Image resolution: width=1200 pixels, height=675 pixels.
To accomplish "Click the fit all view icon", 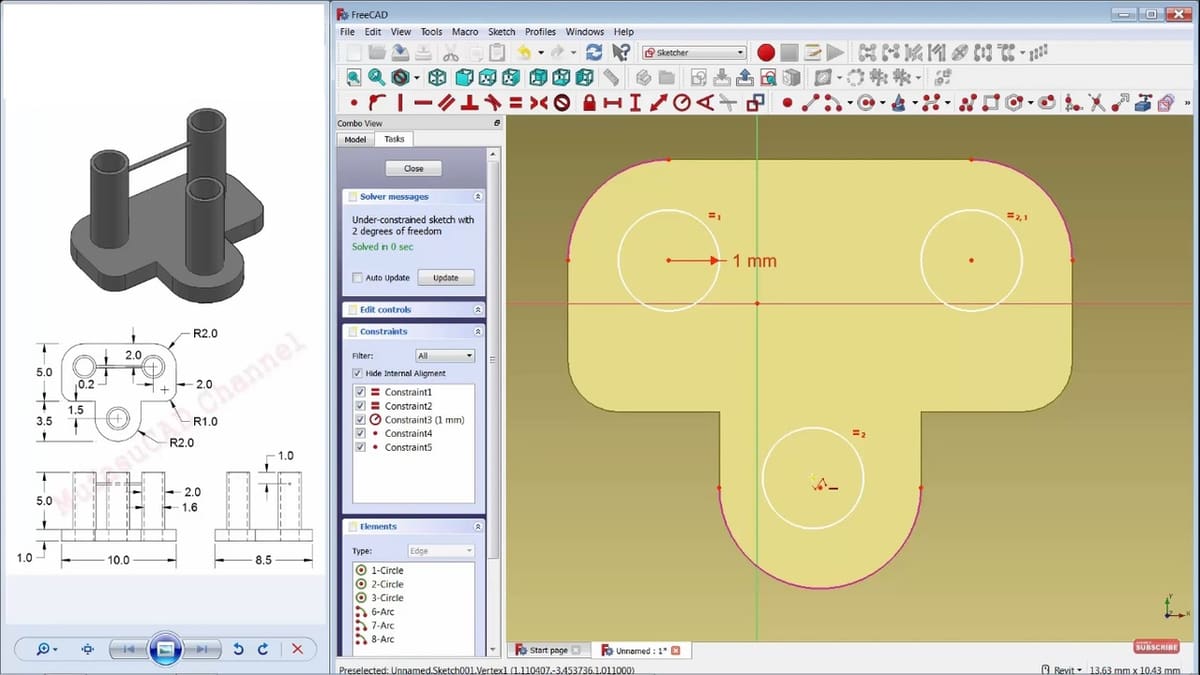I will 354,77.
